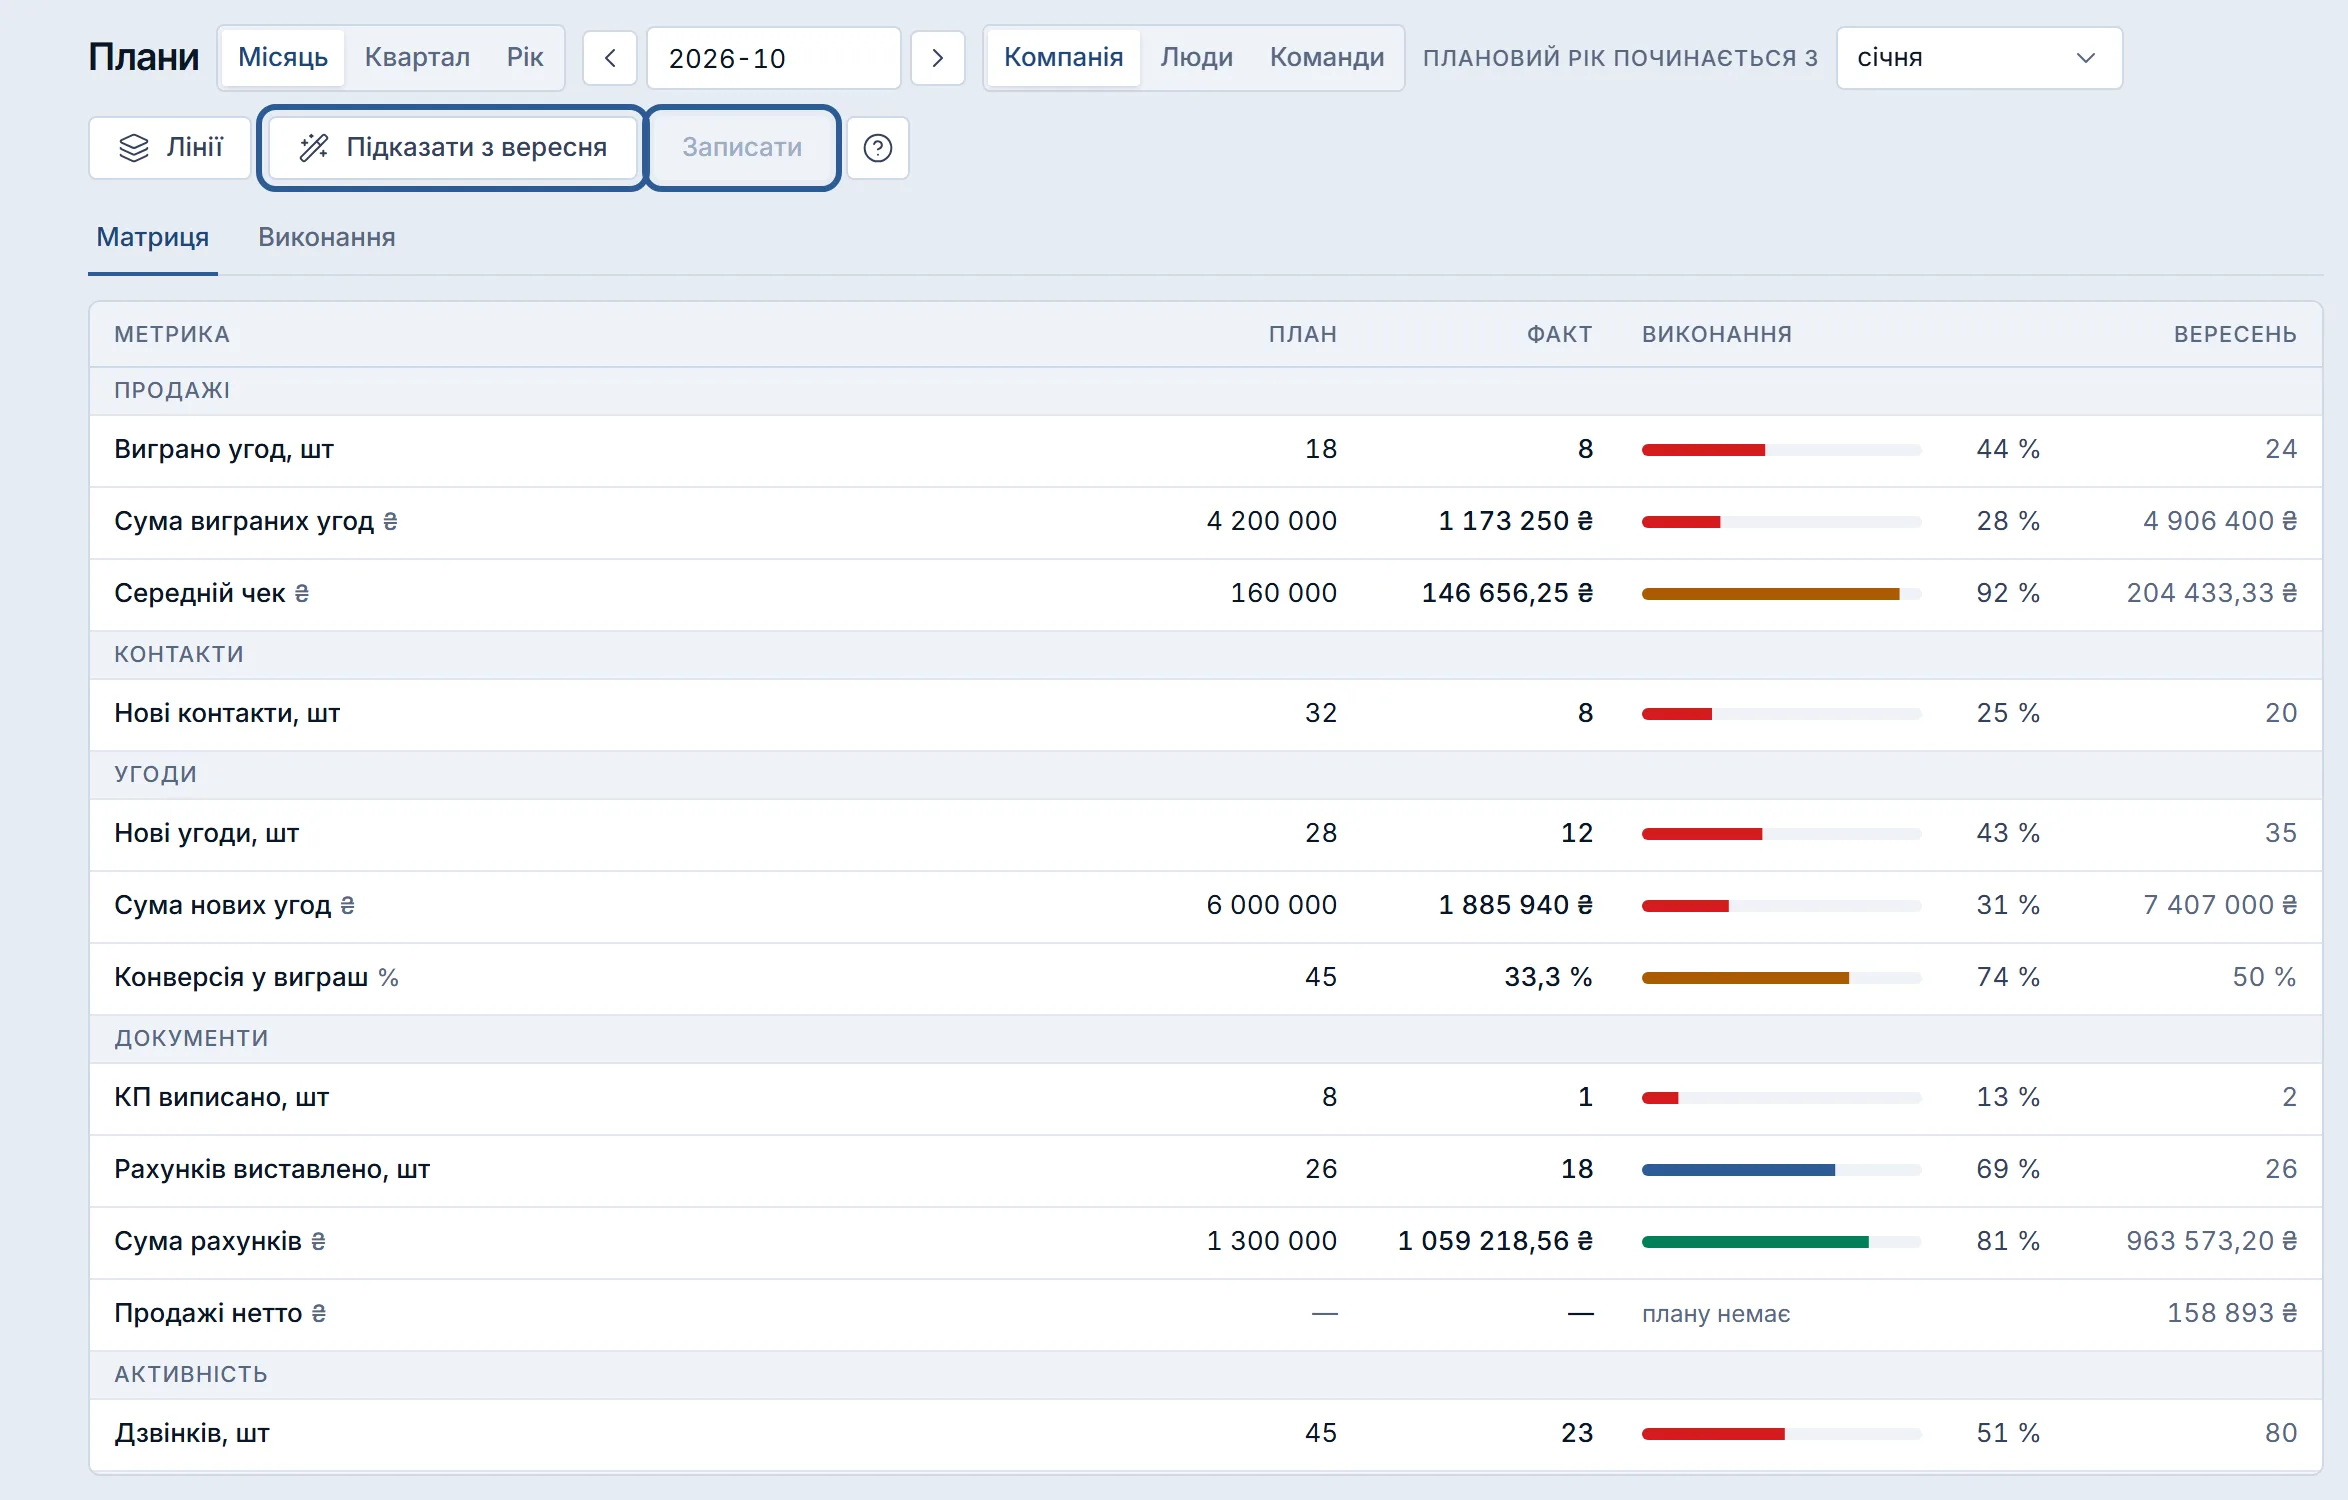Screen dimensions: 2348x1500
Task: Click the ПЛАН column header
Action: coord(1303,334)
